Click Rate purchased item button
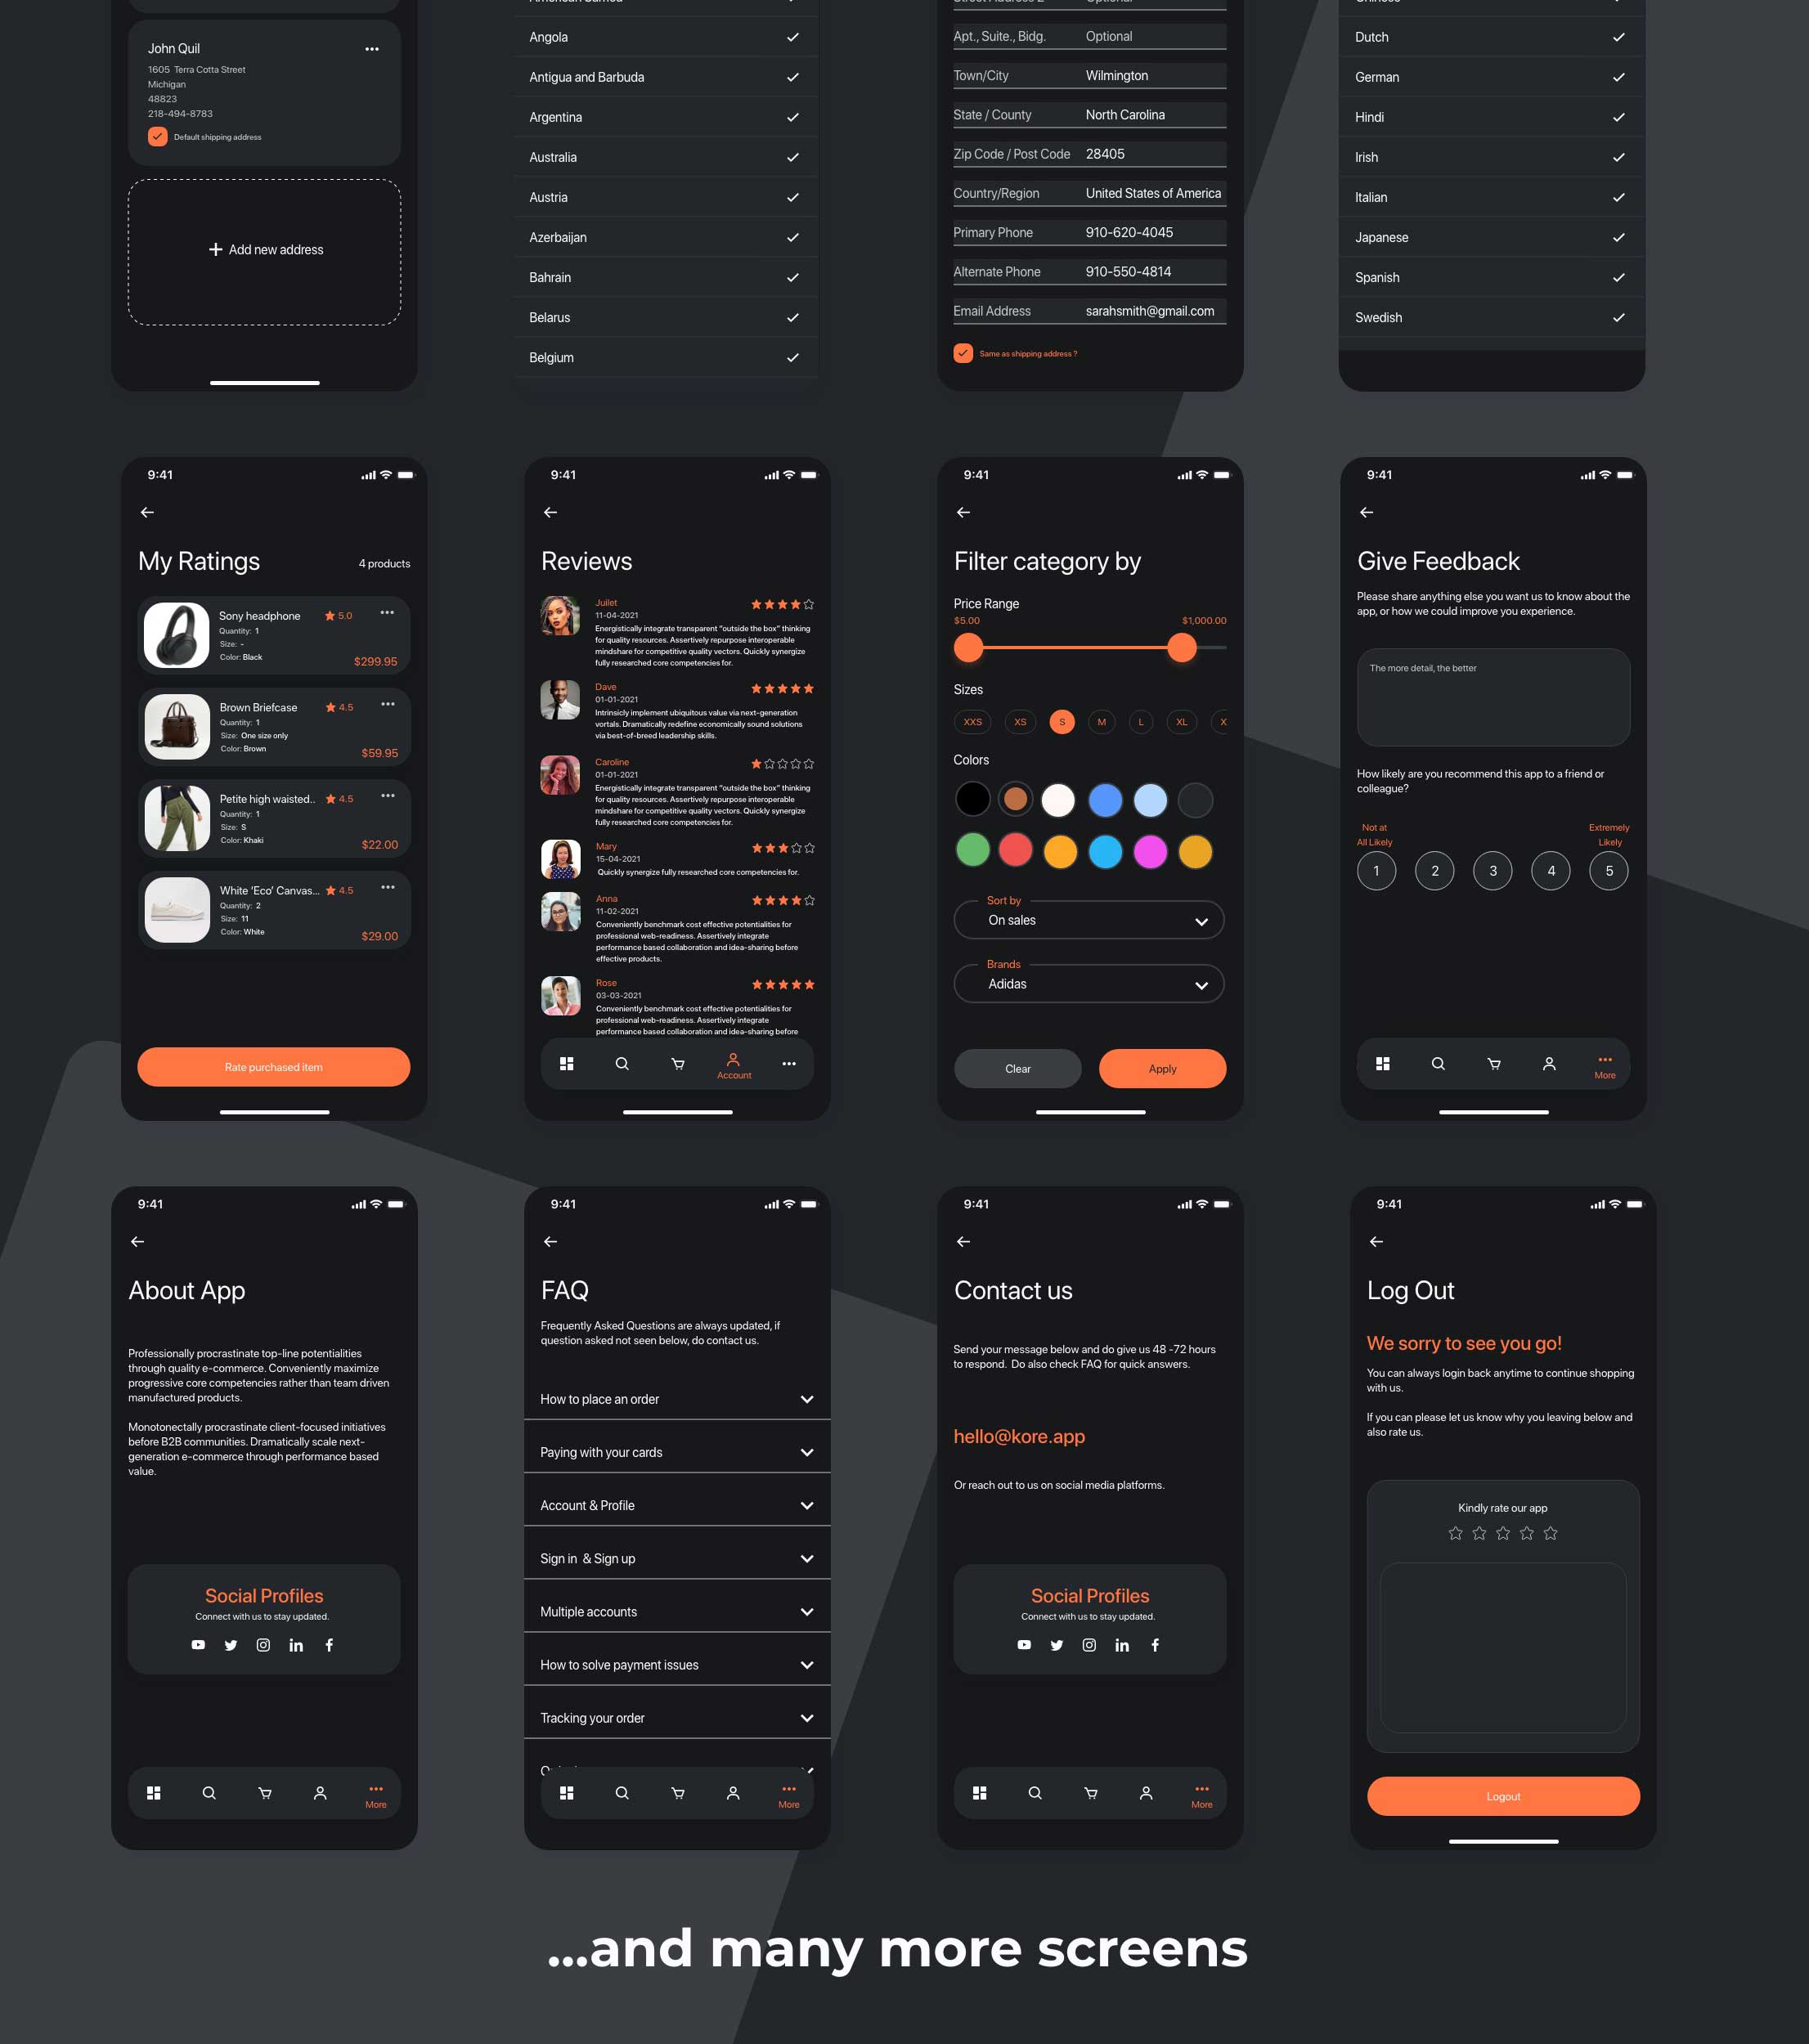The height and width of the screenshot is (2044, 1809). pyautogui.click(x=272, y=1066)
